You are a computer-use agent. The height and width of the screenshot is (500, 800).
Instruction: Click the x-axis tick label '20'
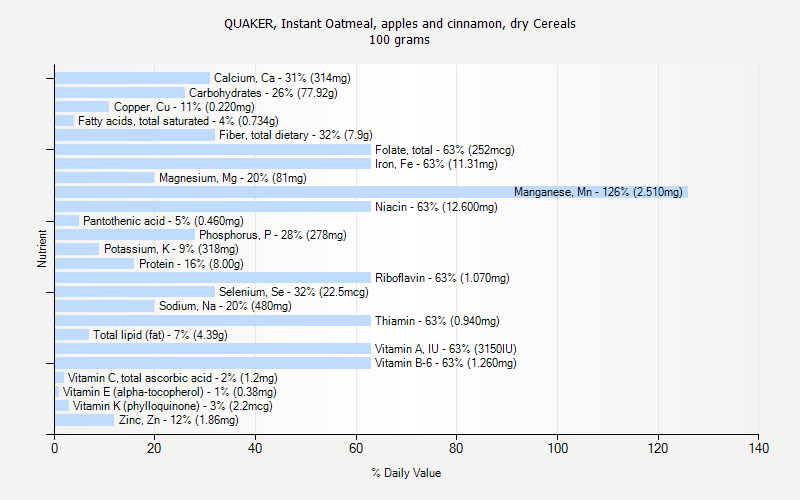tap(154, 448)
